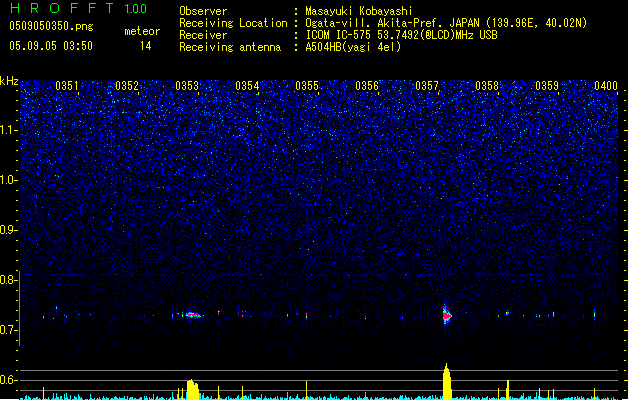Image resolution: width=629 pixels, height=400 pixels.
Task: Click the HROFFT title text
Action: pos(63,8)
